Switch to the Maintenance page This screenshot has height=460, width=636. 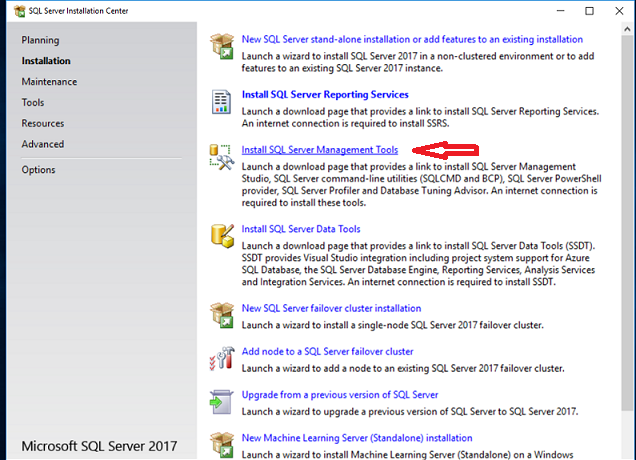pyautogui.click(x=49, y=81)
